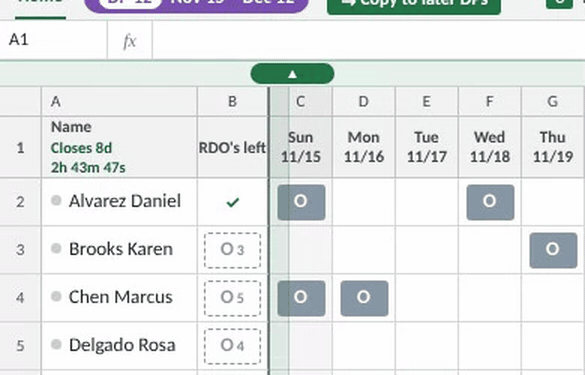Select row 4 header
This screenshot has width=585, height=375.
pos(21,298)
